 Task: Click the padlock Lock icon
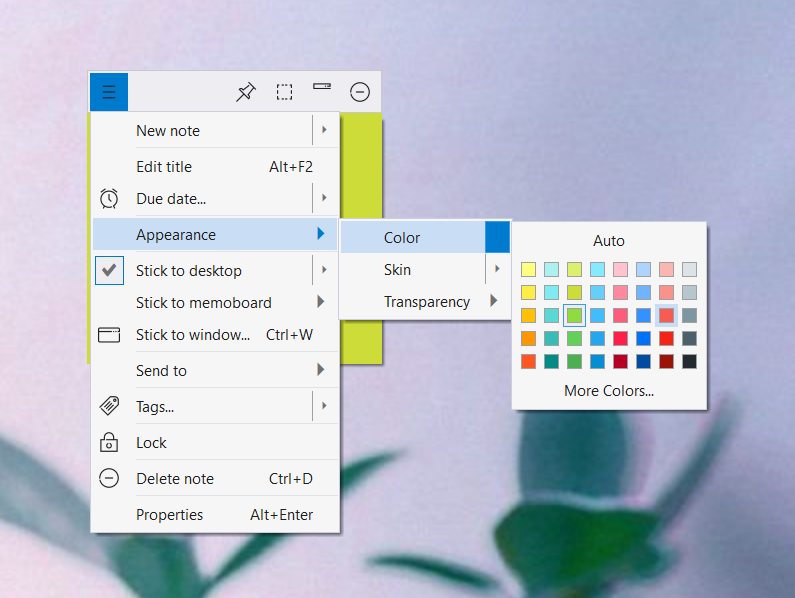pos(109,442)
